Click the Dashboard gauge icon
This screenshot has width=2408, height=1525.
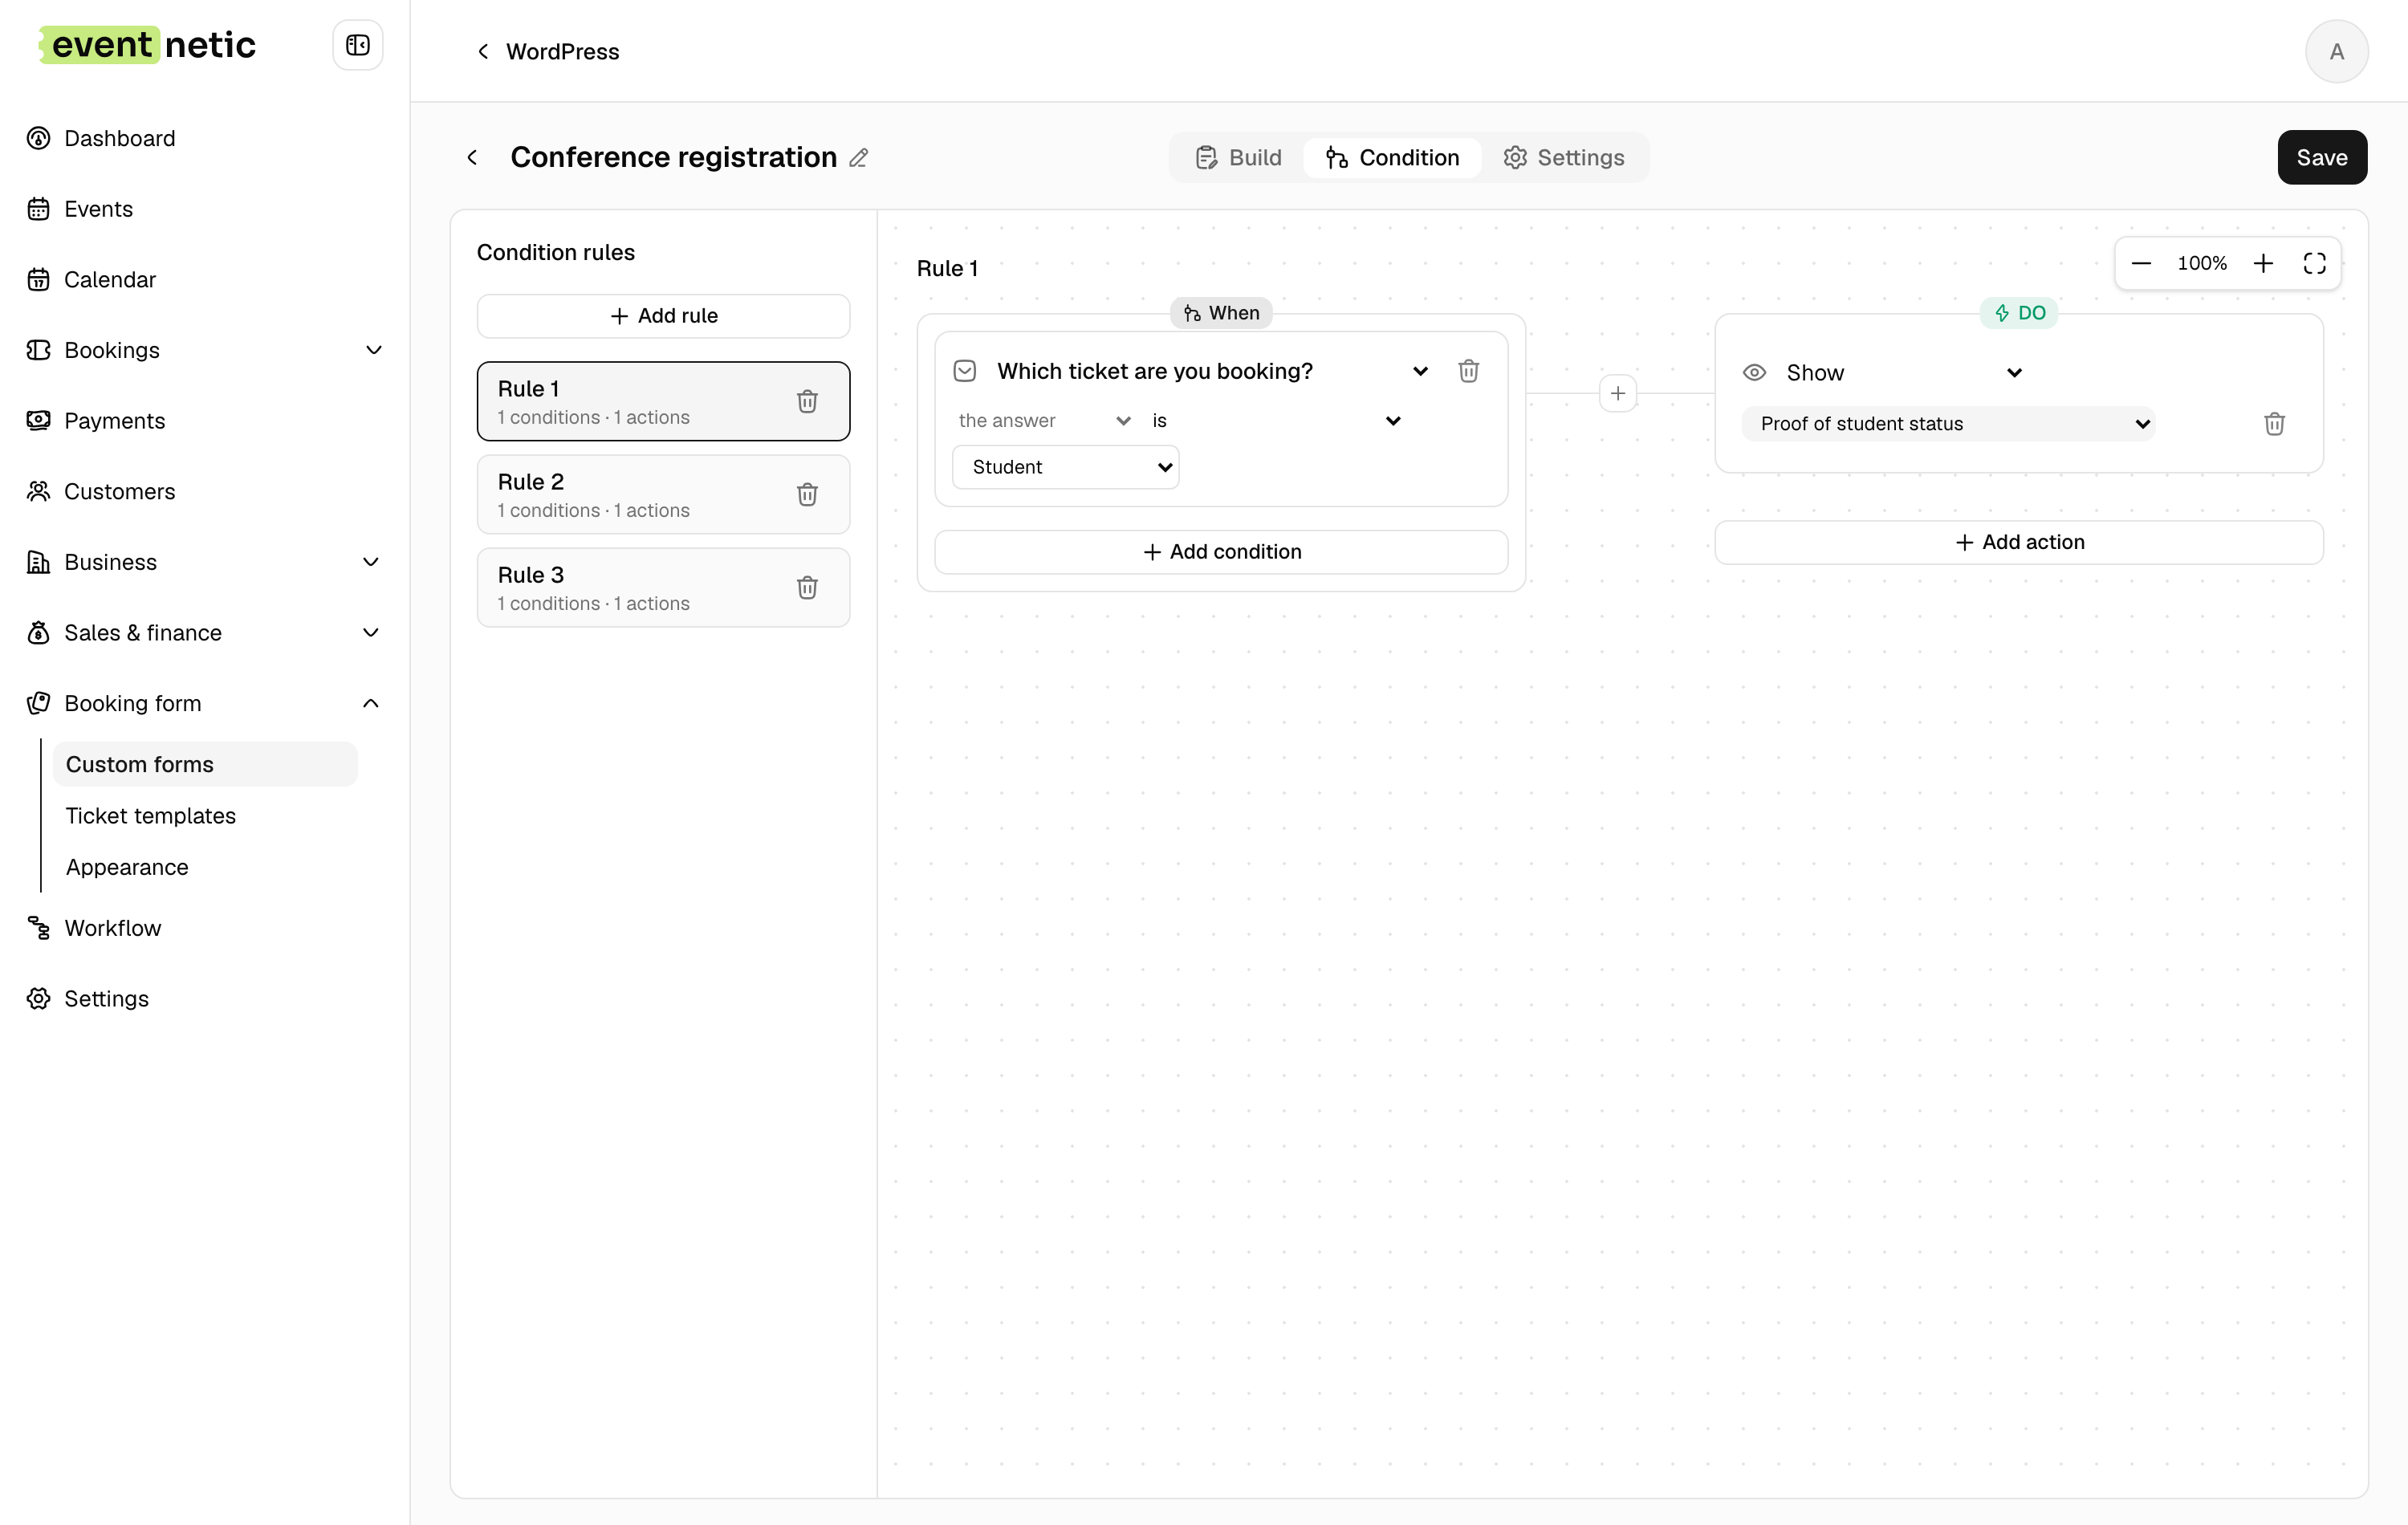[38, 138]
